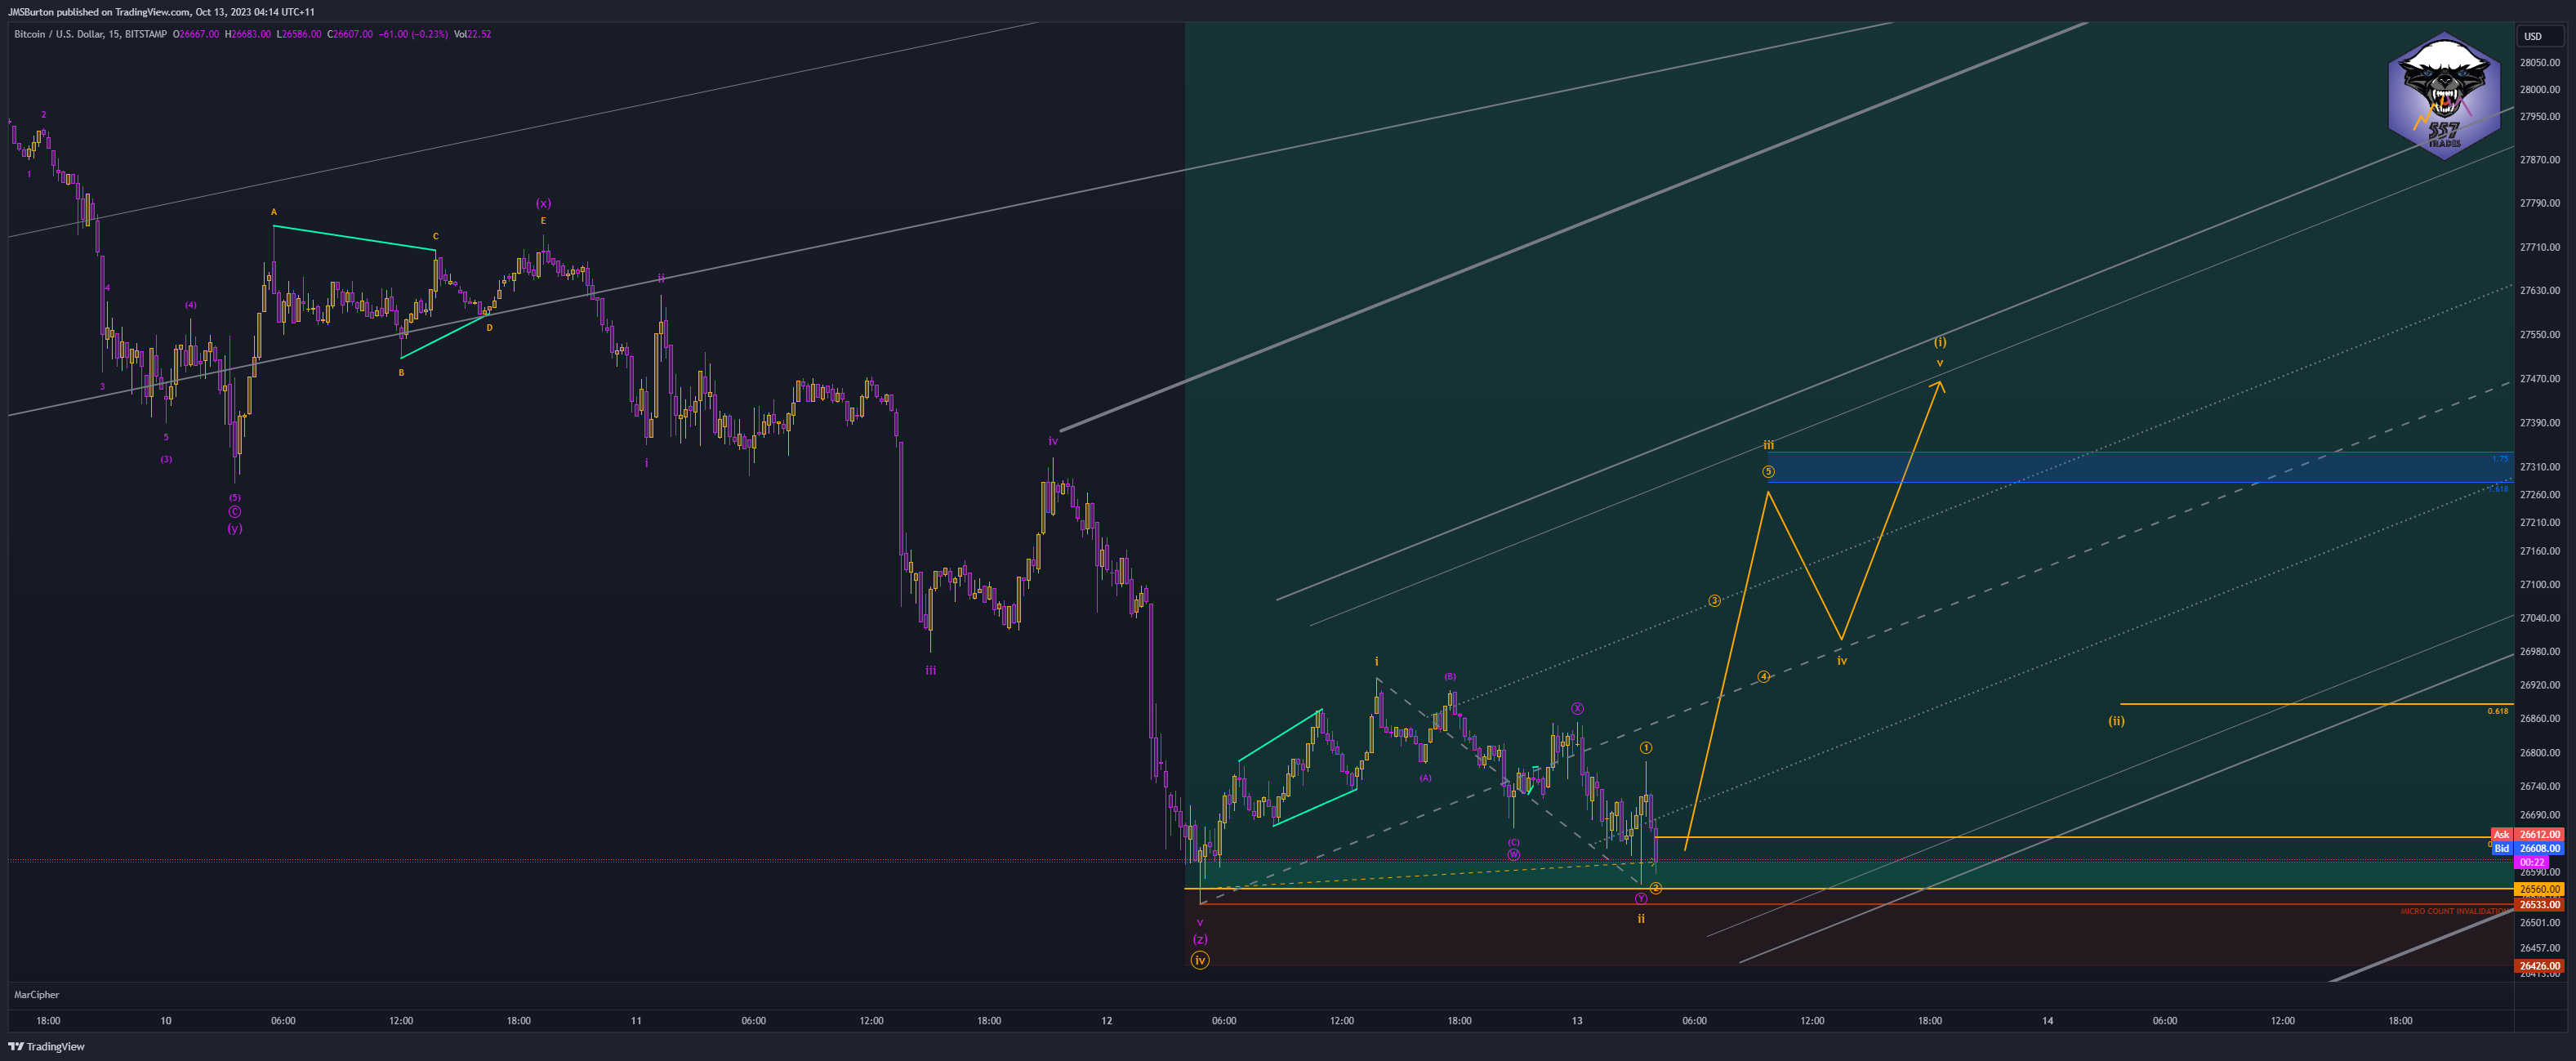
Task: Click the orange circled iv wave label
Action: [1200, 960]
